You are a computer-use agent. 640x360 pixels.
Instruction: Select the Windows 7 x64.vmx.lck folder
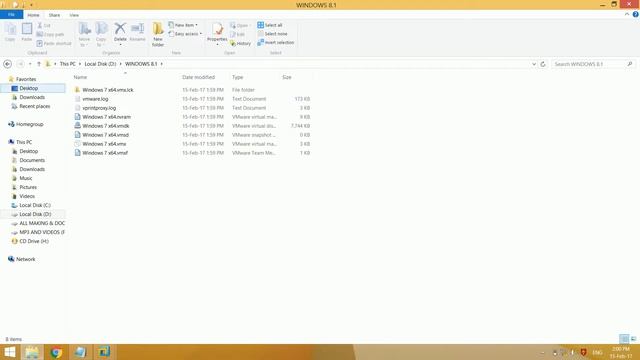108,90
